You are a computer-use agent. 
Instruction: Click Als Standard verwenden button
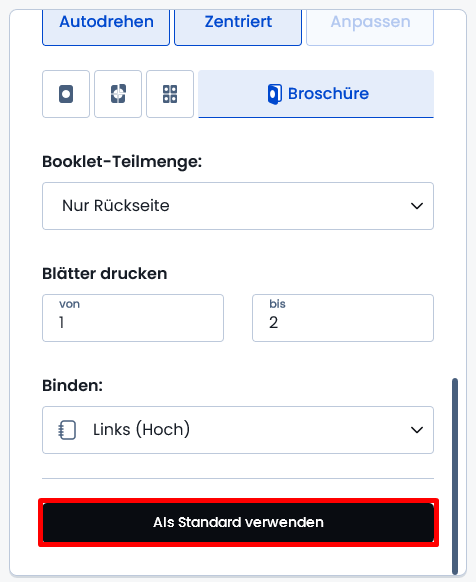238,522
